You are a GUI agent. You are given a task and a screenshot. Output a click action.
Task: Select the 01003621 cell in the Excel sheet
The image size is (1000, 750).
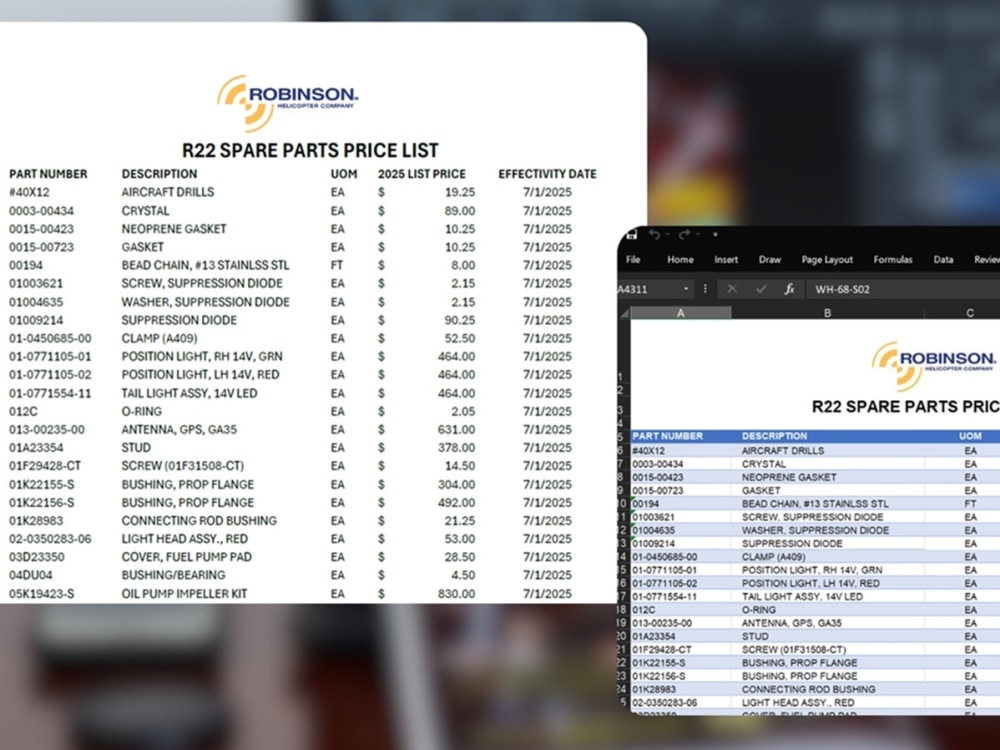pos(680,517)
